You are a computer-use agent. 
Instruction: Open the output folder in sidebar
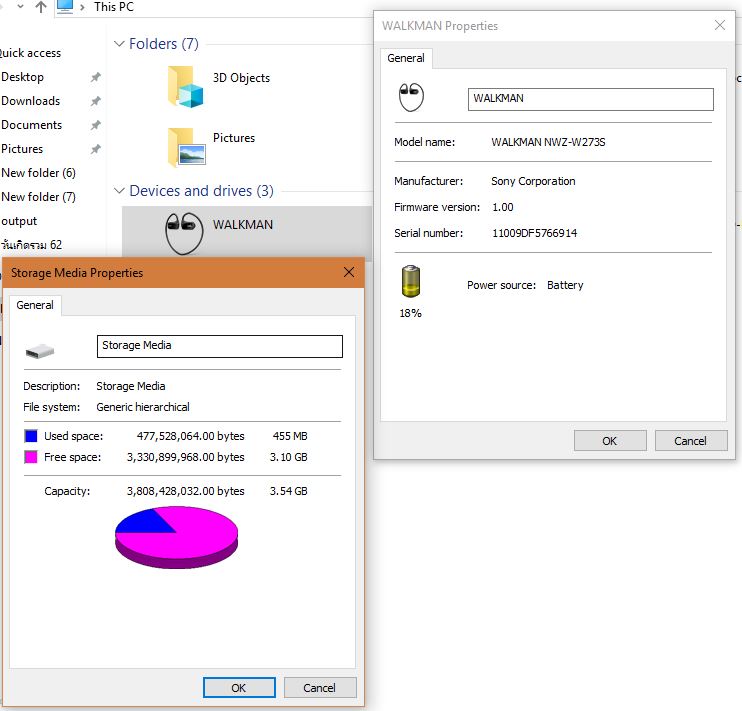pos(18,221)
